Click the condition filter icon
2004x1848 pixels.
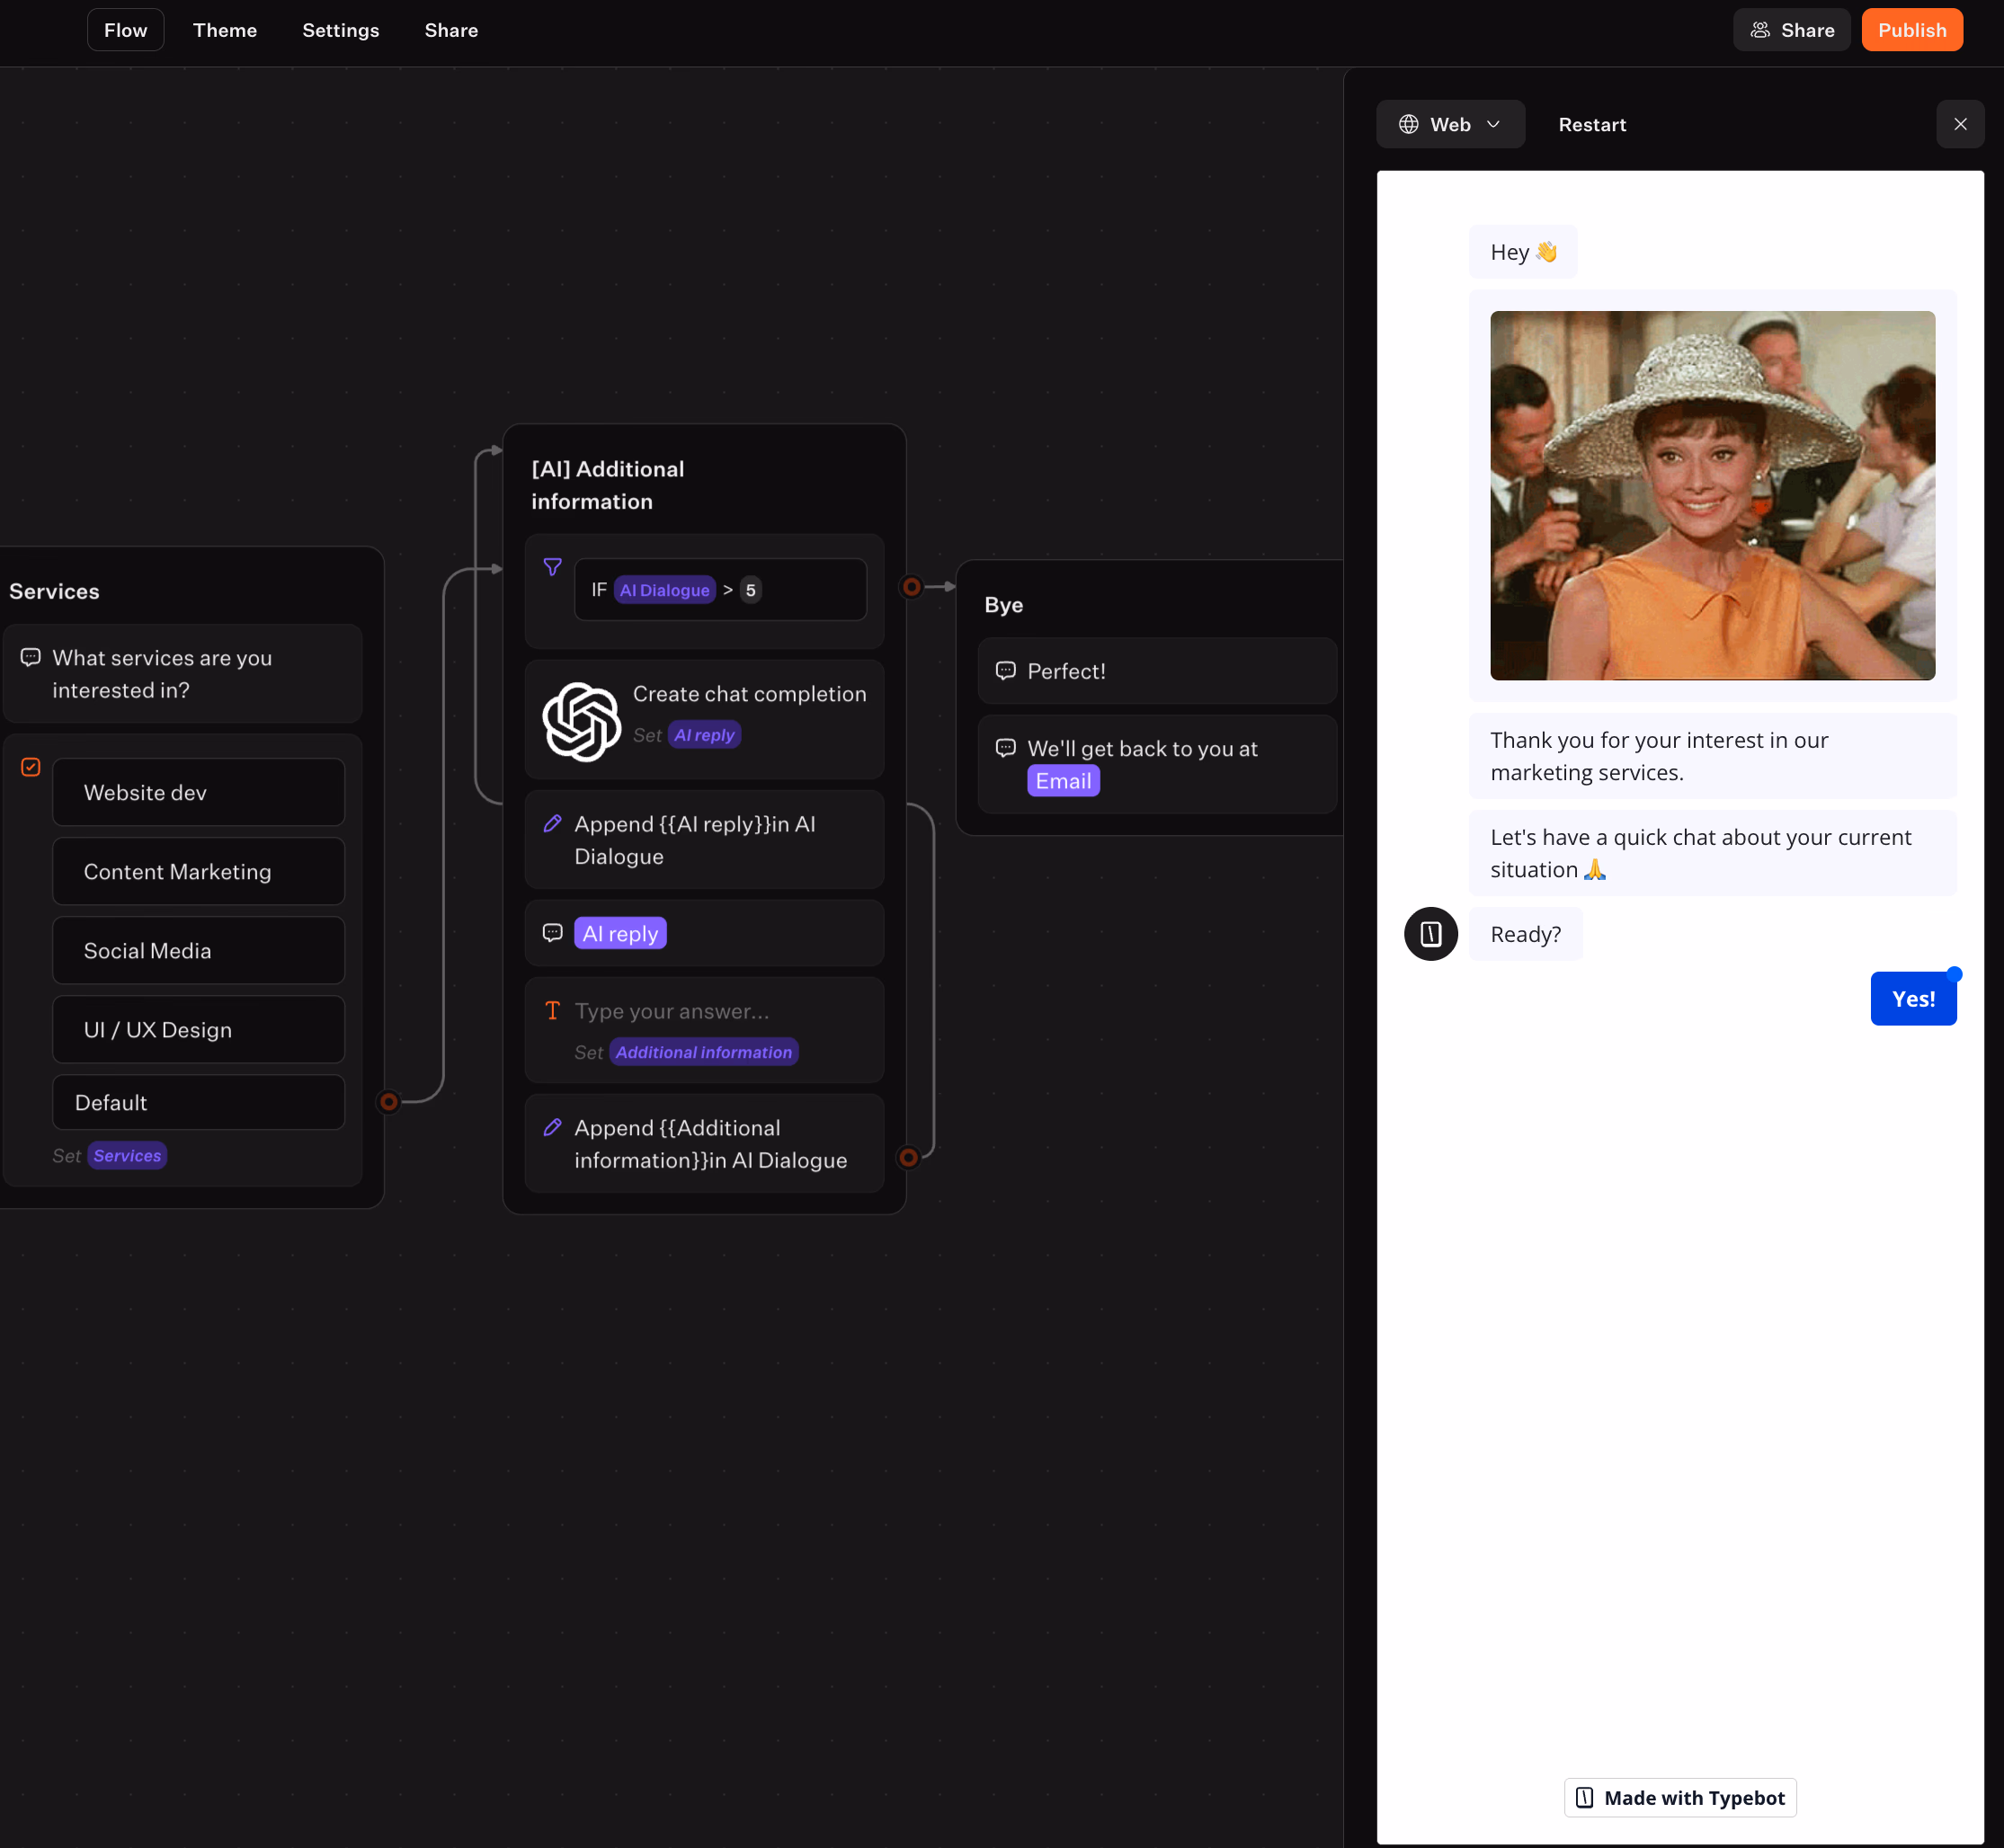[x=552, y=567]
